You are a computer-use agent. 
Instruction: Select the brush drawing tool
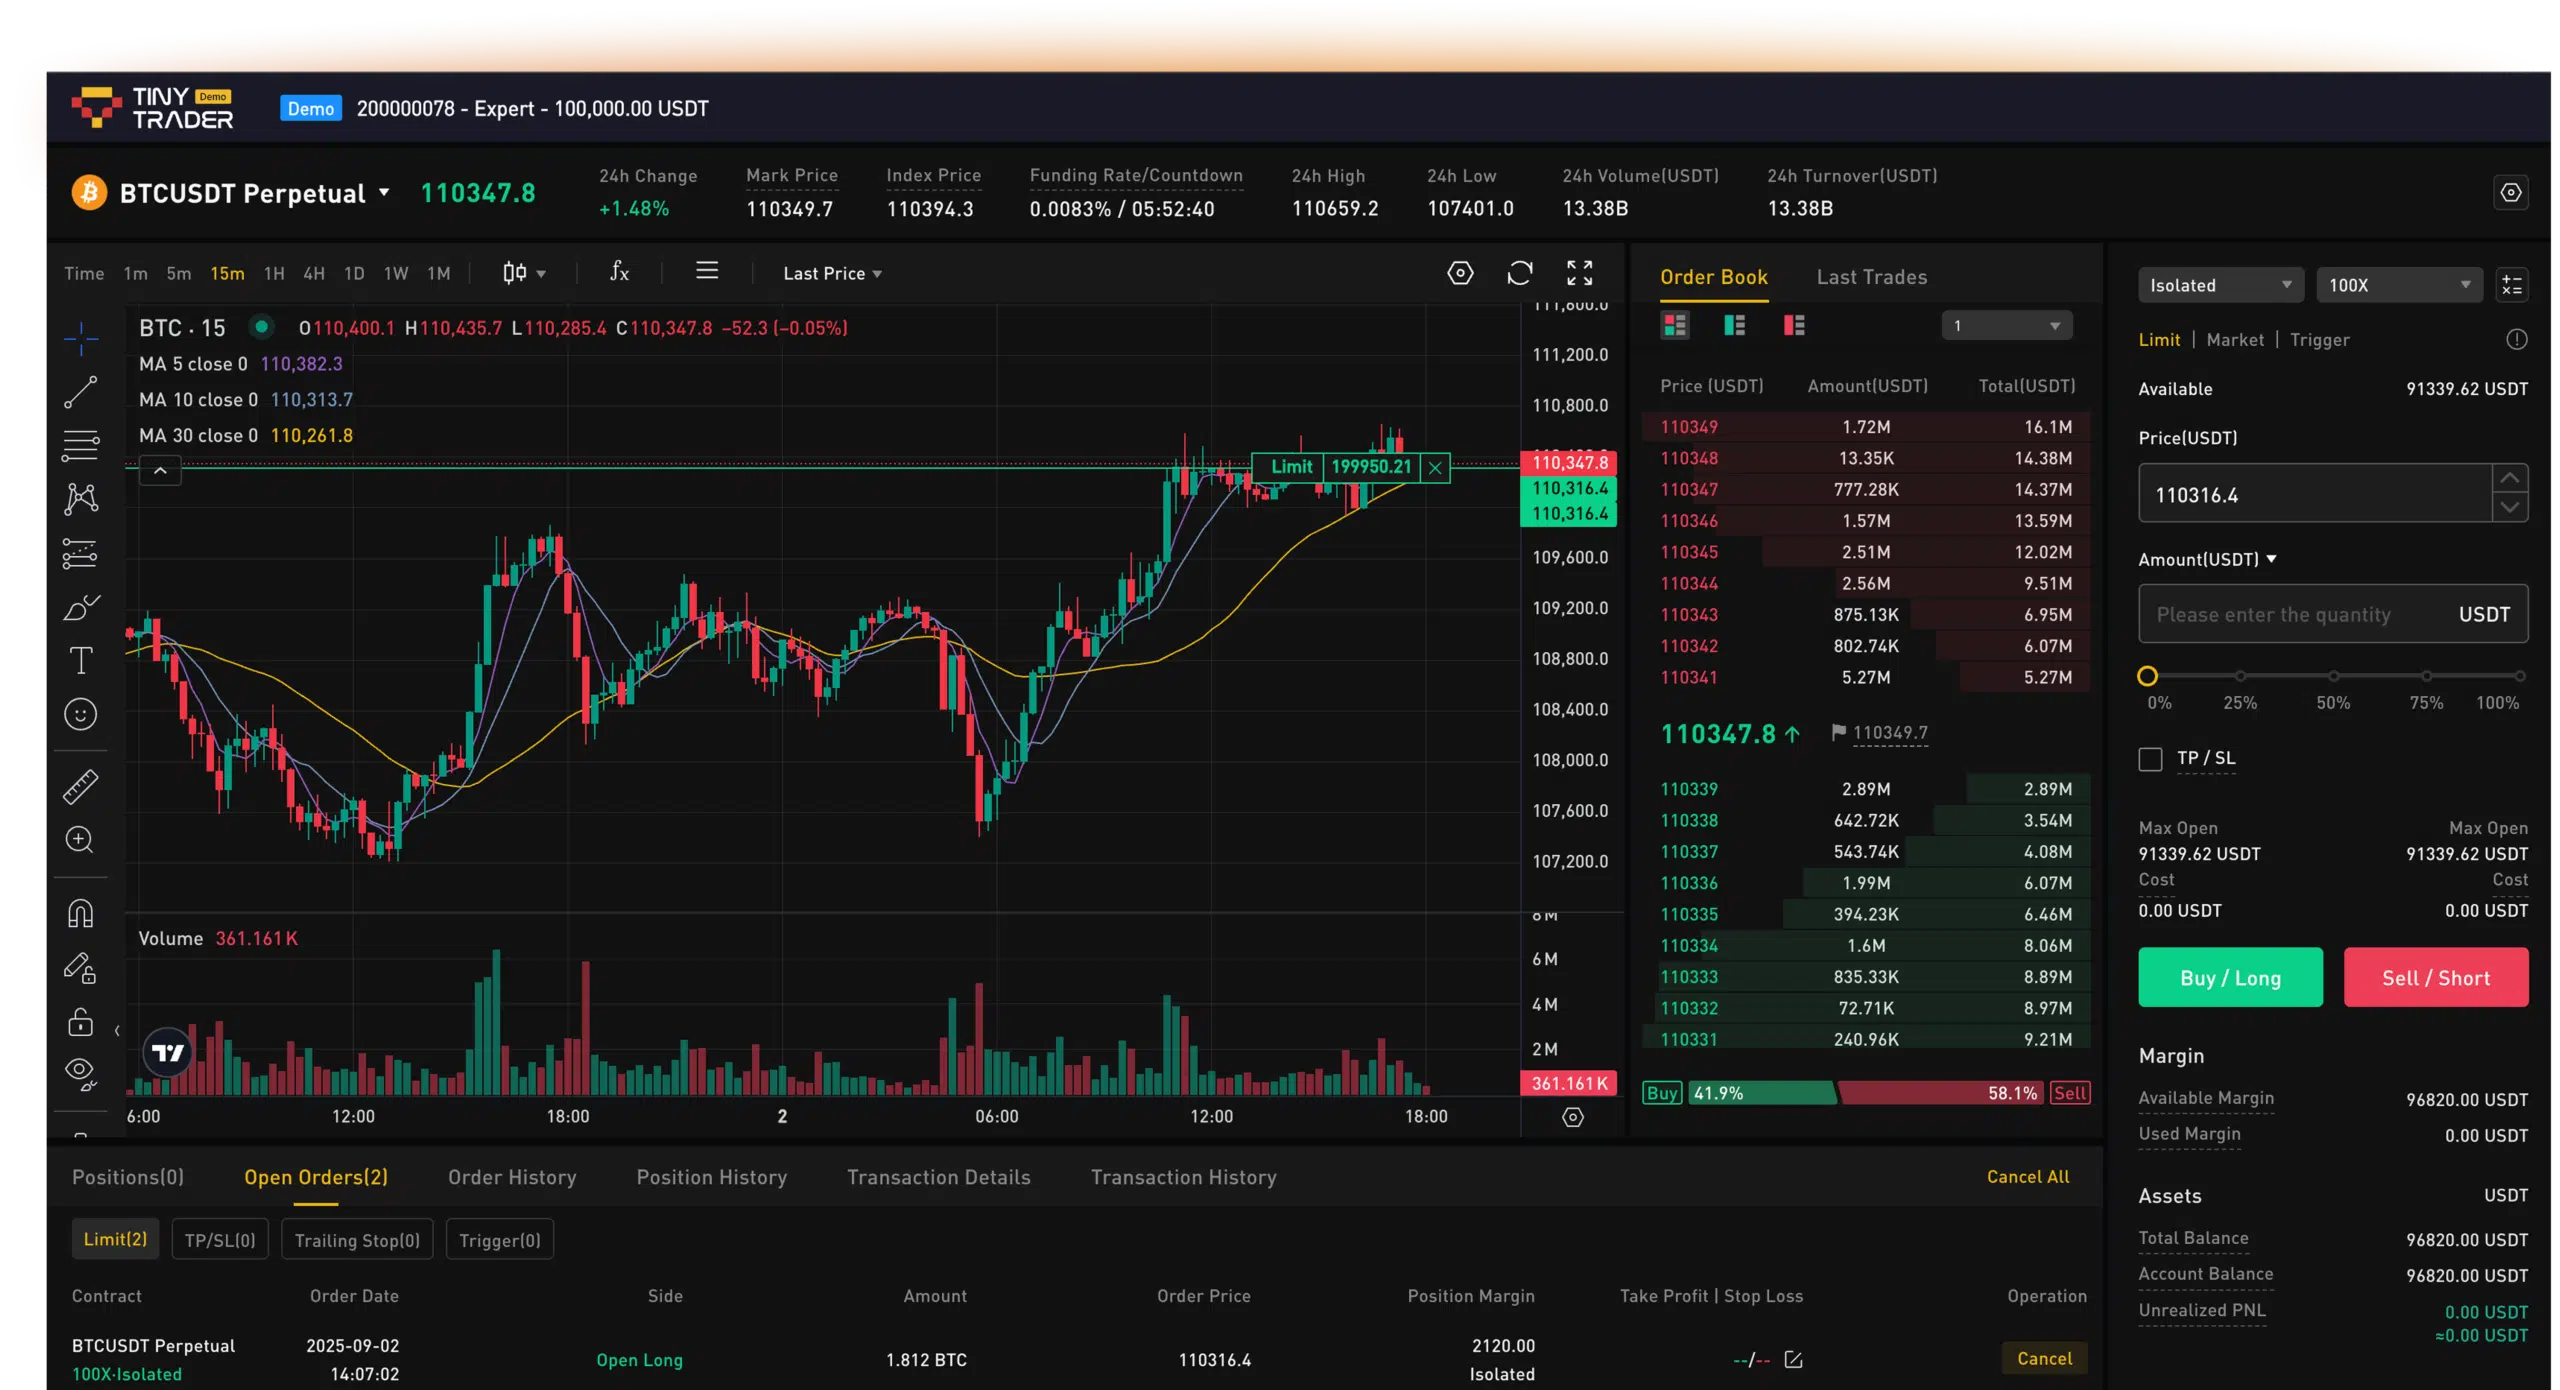81,606
